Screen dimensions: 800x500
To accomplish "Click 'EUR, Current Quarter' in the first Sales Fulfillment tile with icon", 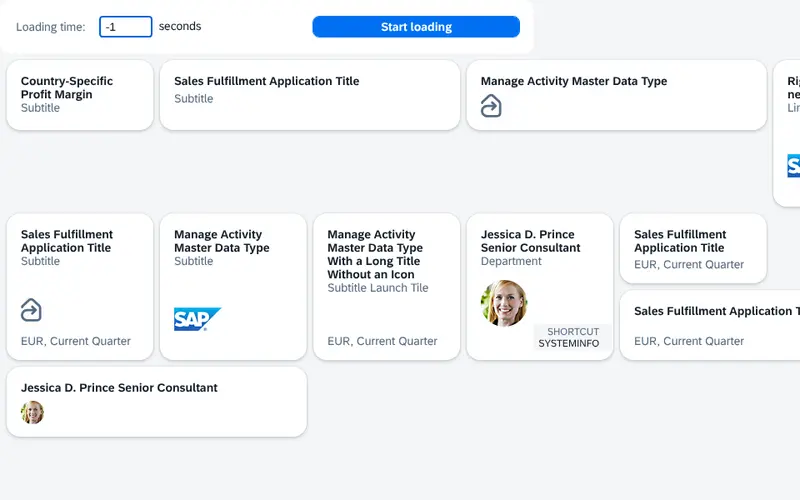I will click(76, 341).
